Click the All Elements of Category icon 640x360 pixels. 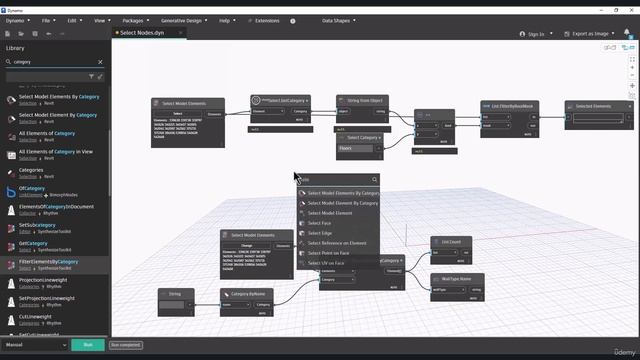11,137
